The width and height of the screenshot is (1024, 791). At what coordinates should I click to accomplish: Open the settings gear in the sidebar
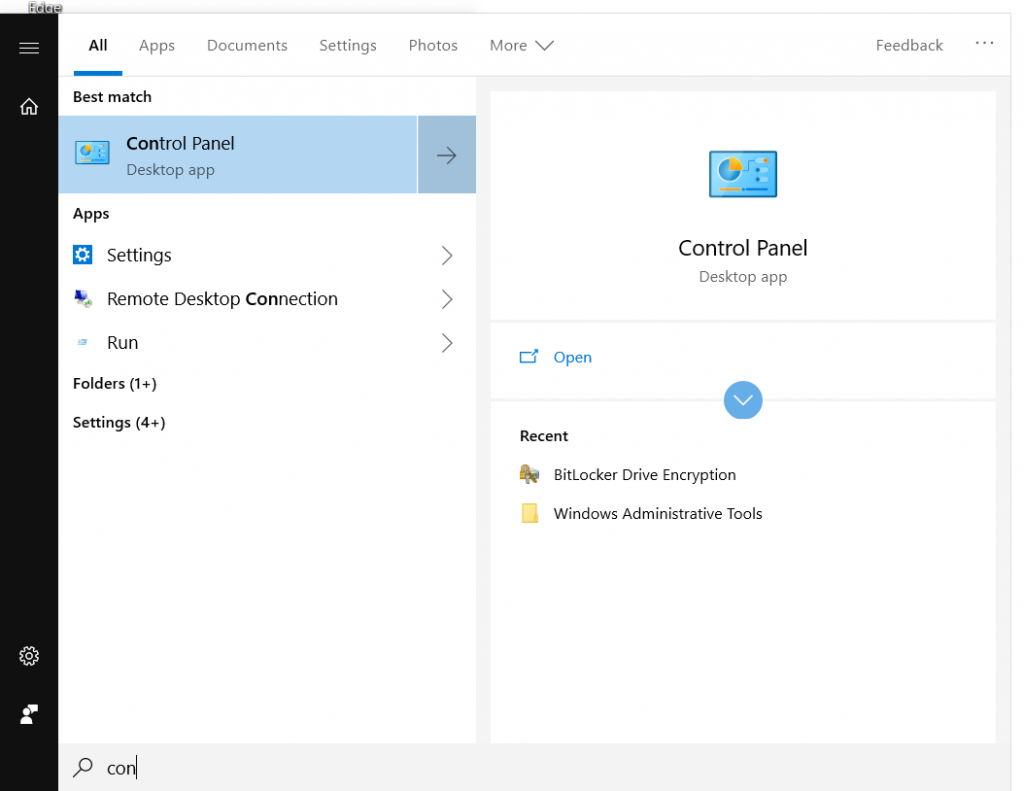(x=29, y=656)
